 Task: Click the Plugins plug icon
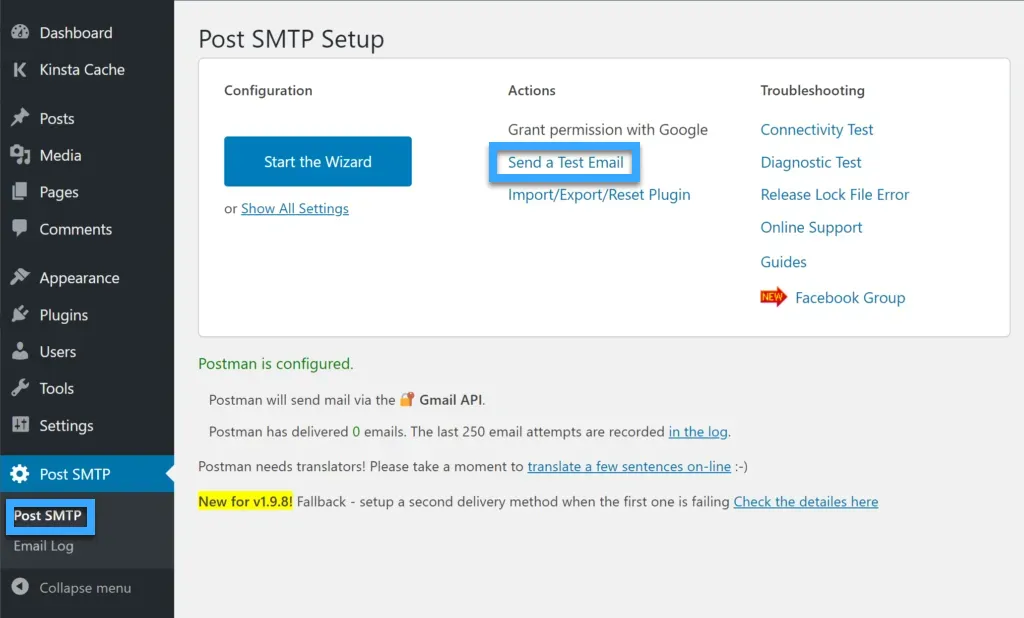coord(22,314)
